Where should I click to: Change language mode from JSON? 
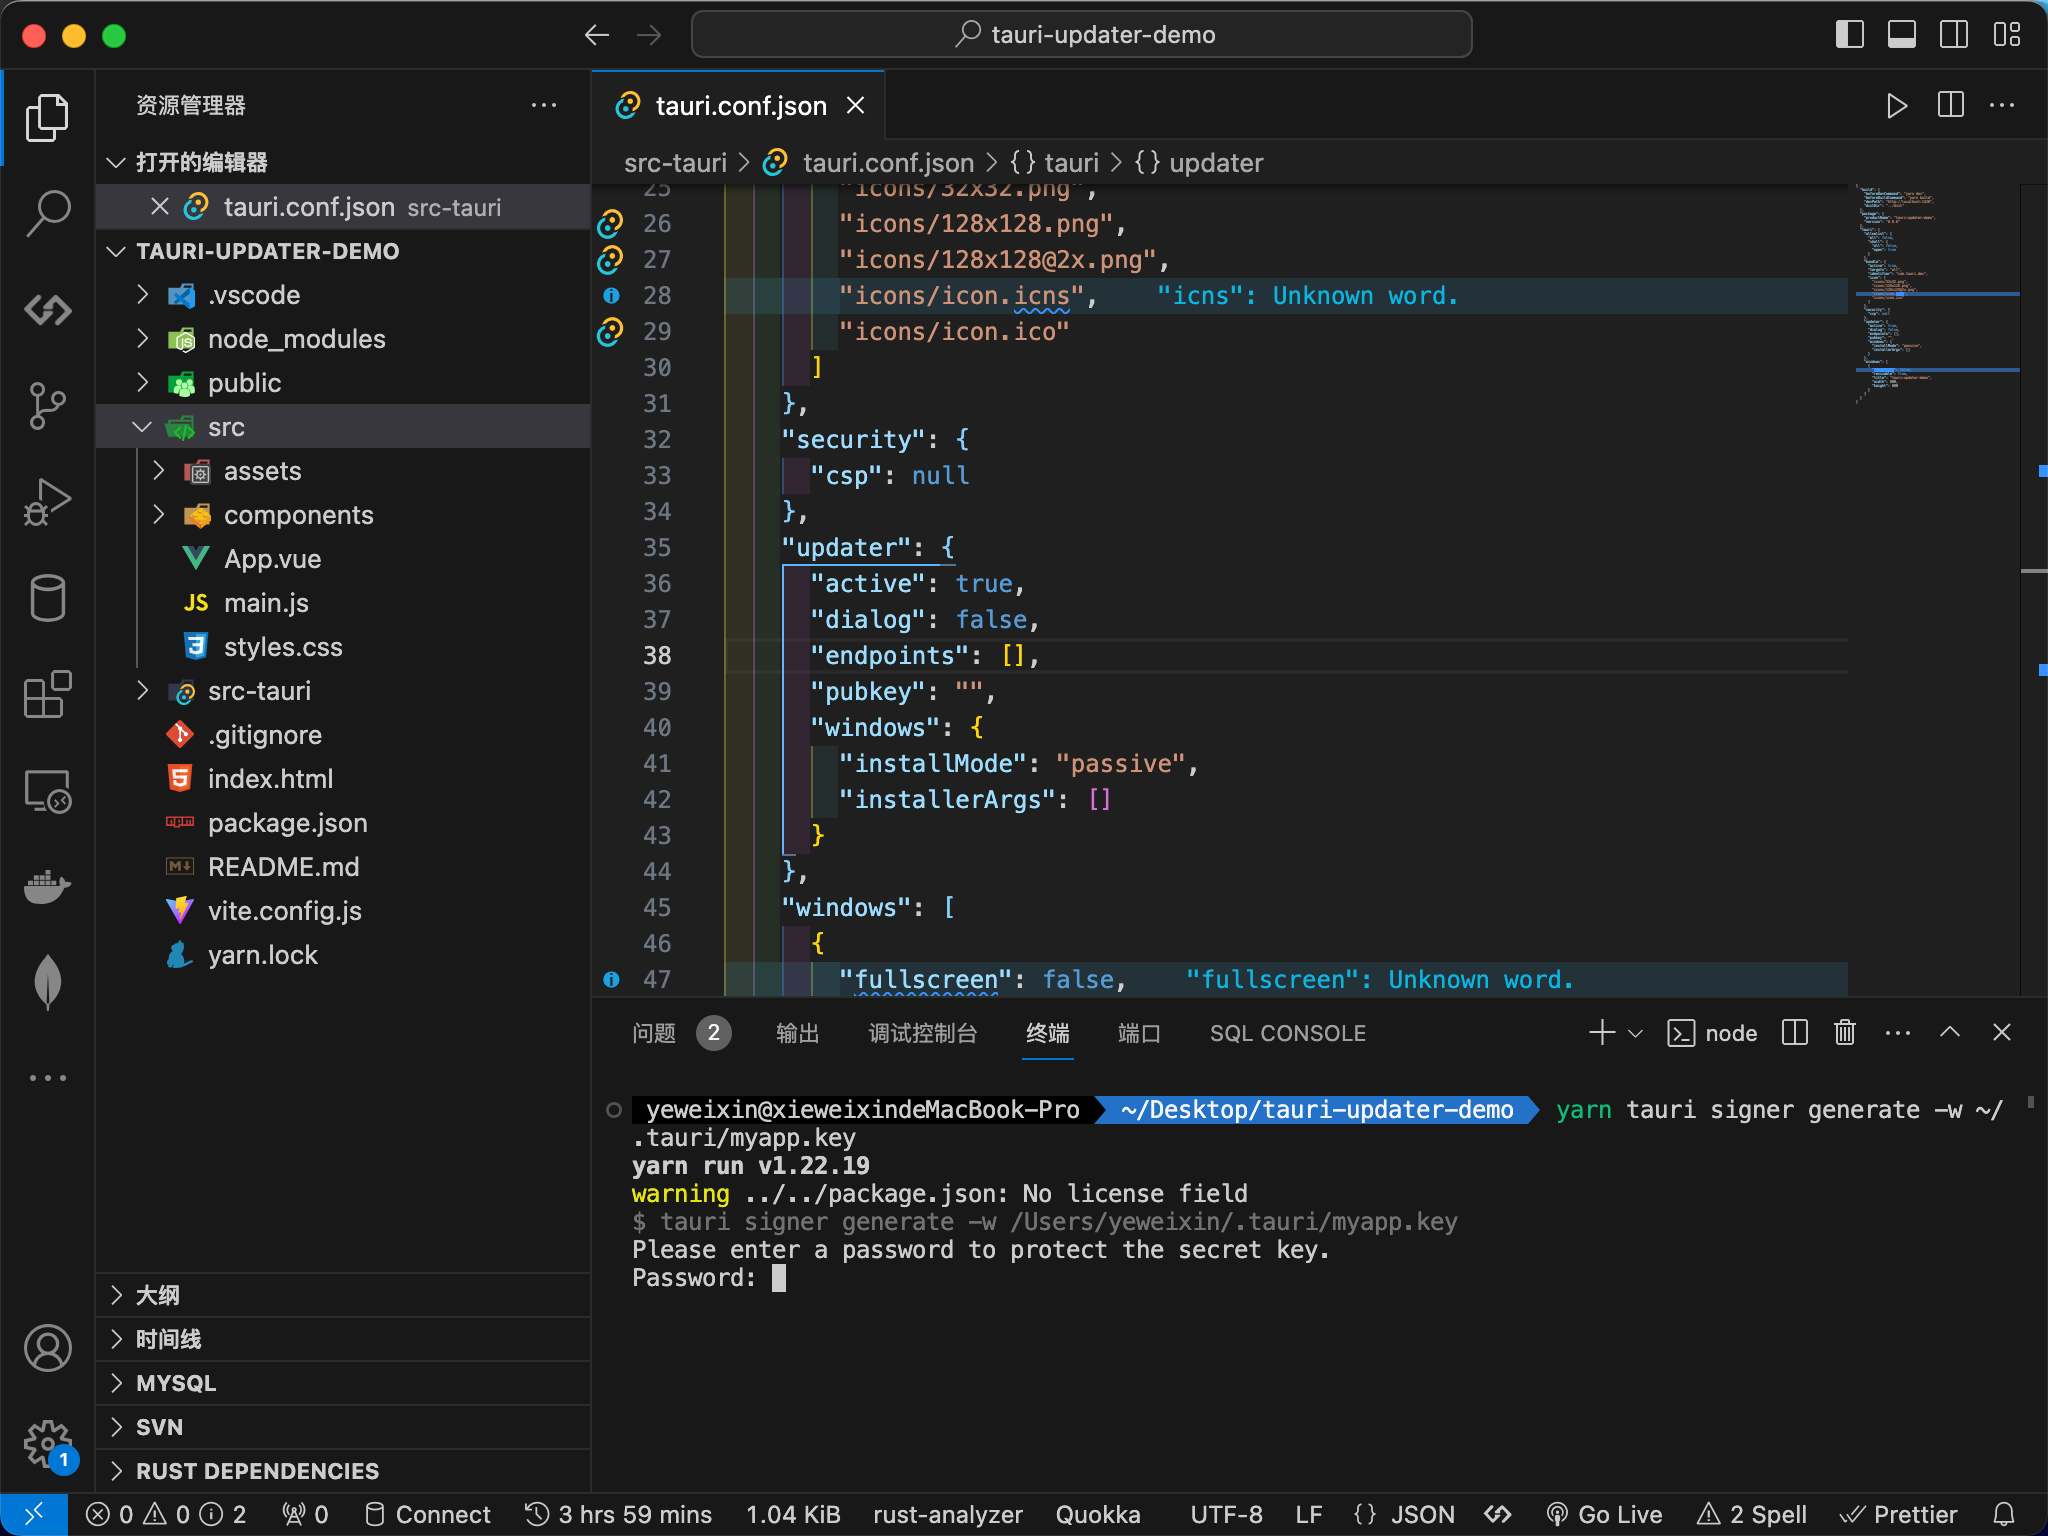(1404, 1514)
